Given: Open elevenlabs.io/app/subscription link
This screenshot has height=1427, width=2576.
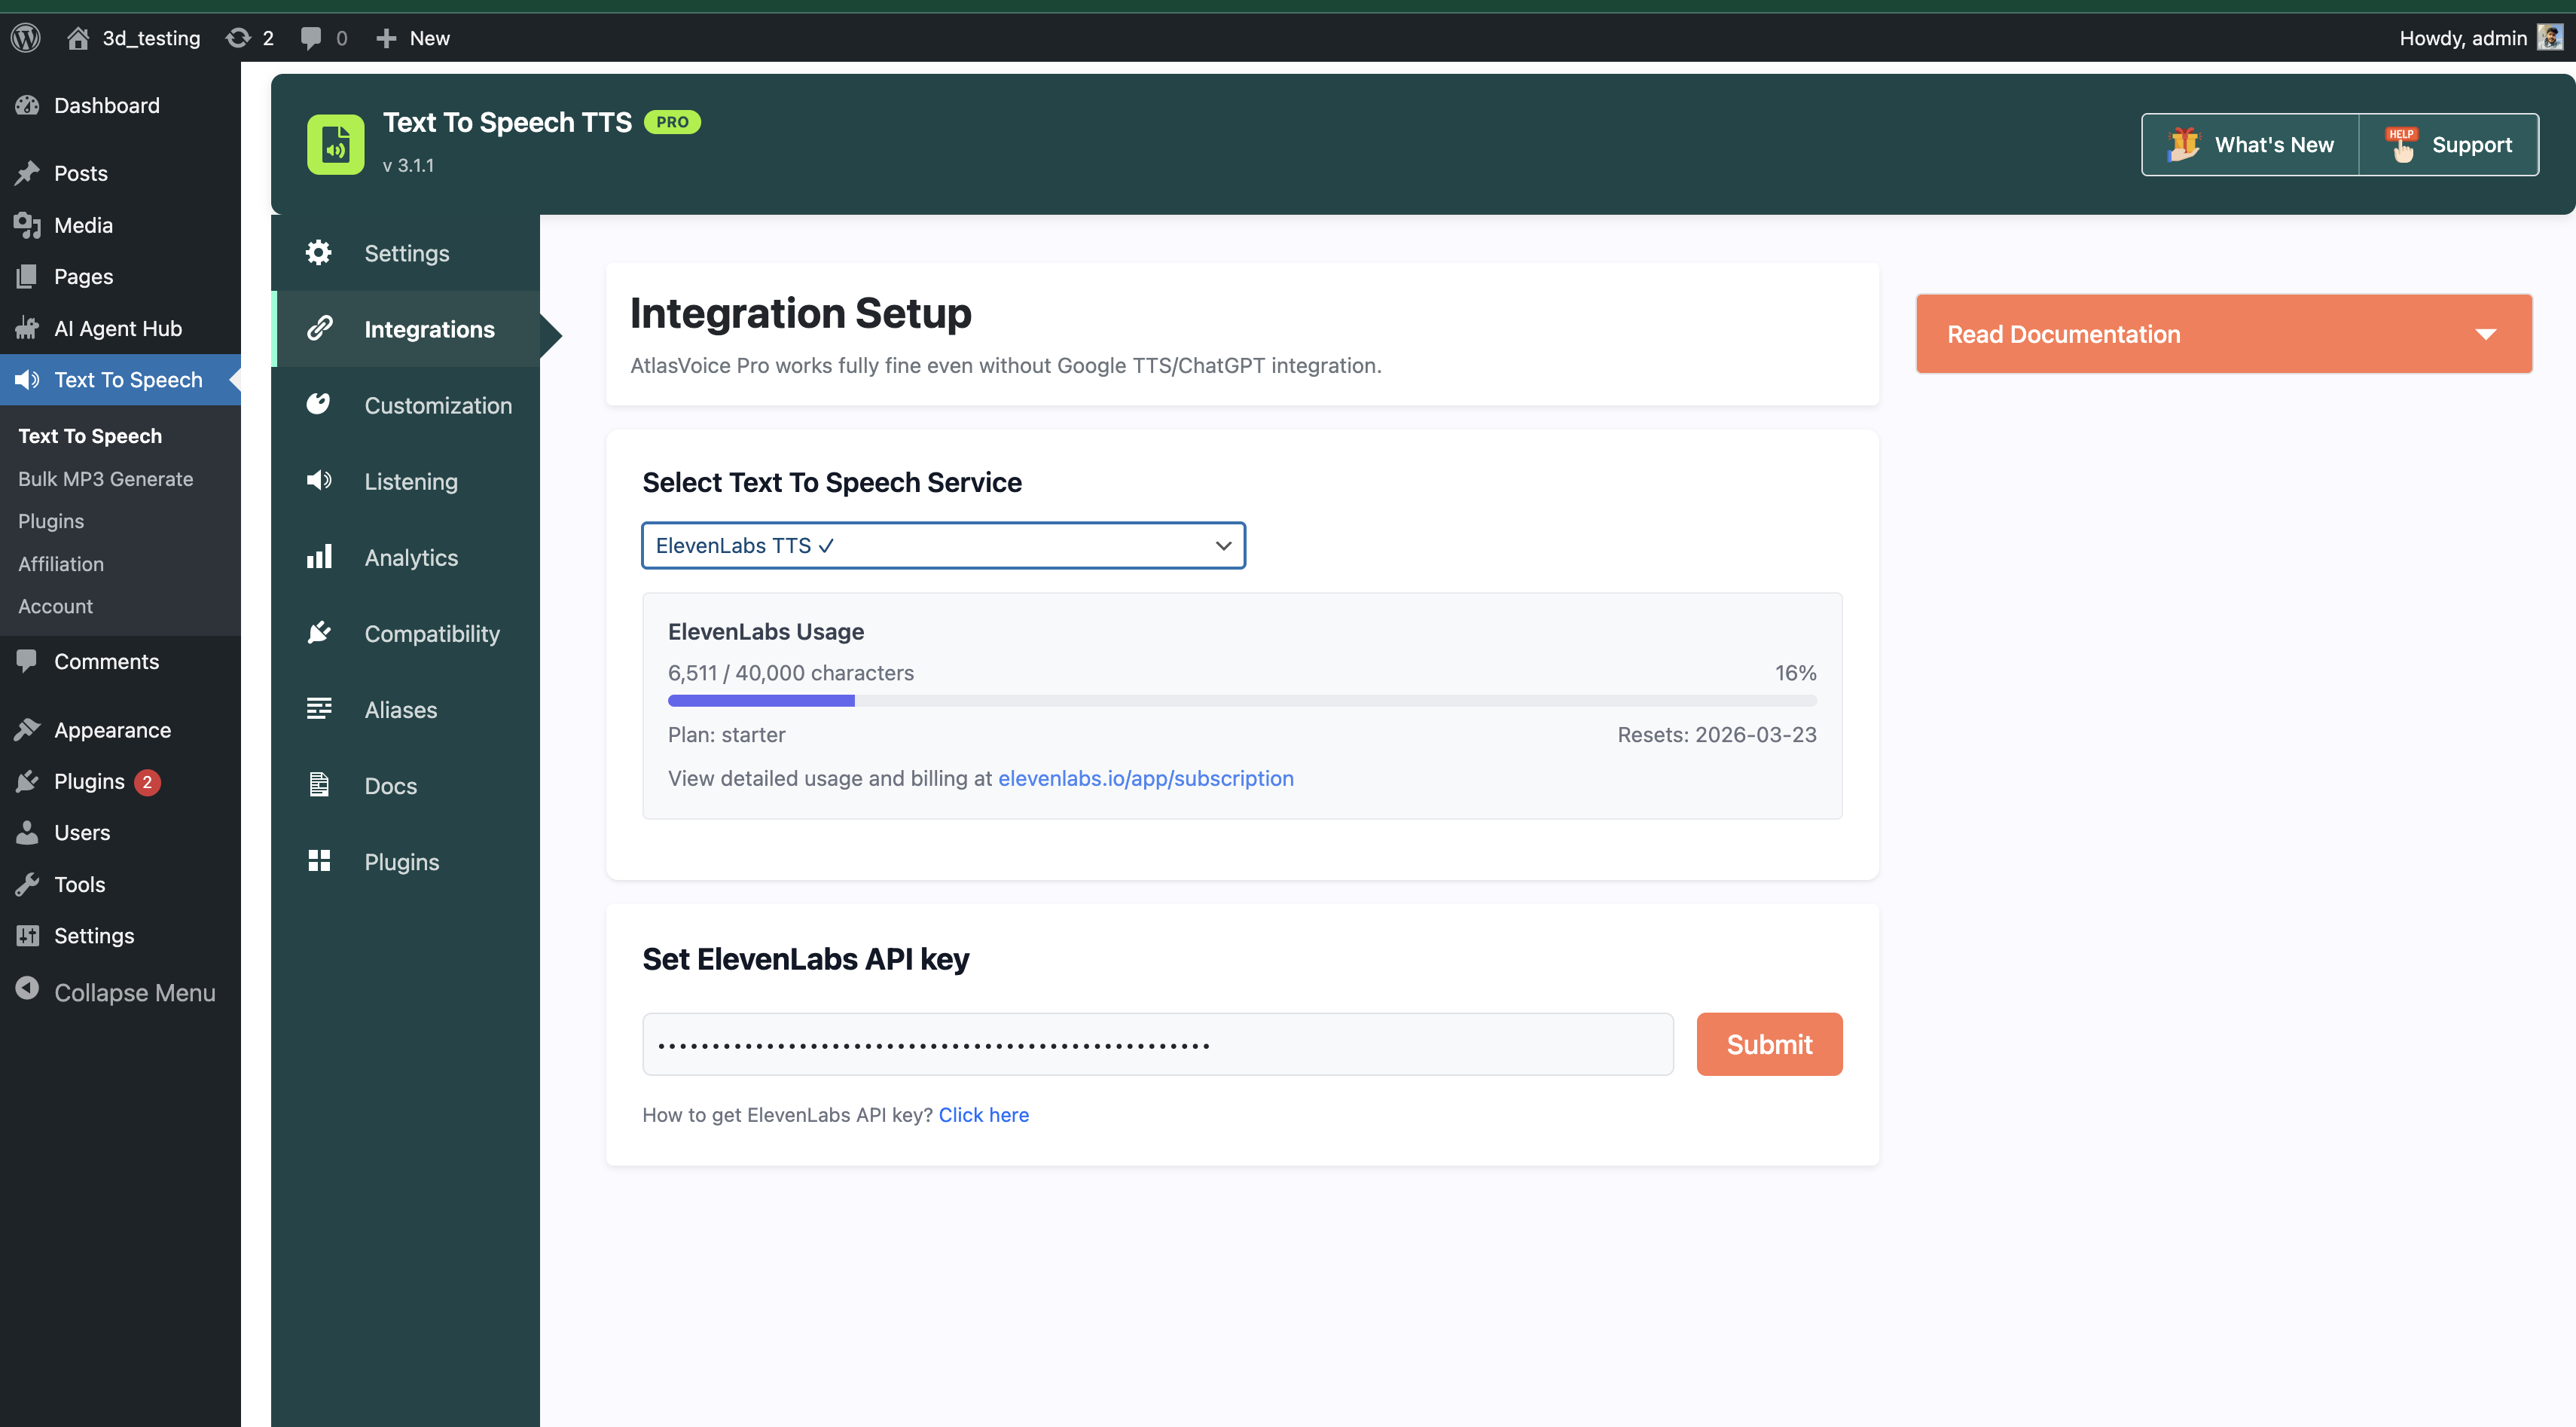Looking at the screenshot, I should (1146, 778).
